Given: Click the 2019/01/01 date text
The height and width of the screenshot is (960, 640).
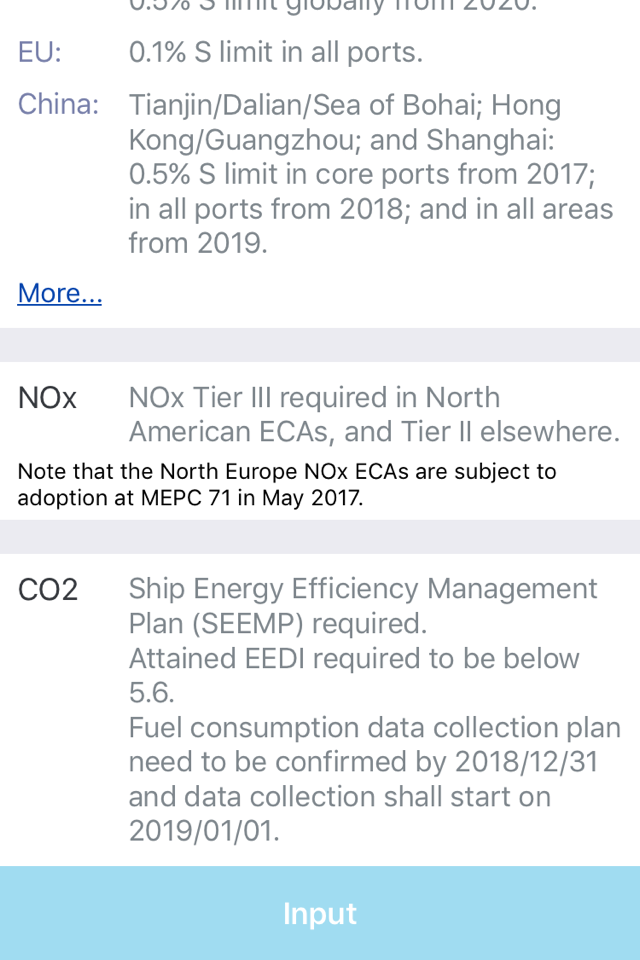Looking at the screenshot, I should point(204,831).
